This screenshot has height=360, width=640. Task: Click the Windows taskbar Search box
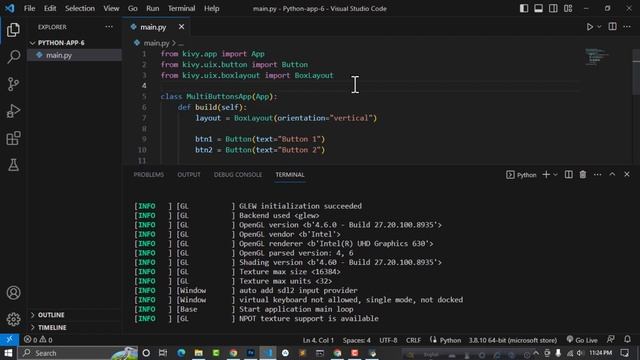78,353
